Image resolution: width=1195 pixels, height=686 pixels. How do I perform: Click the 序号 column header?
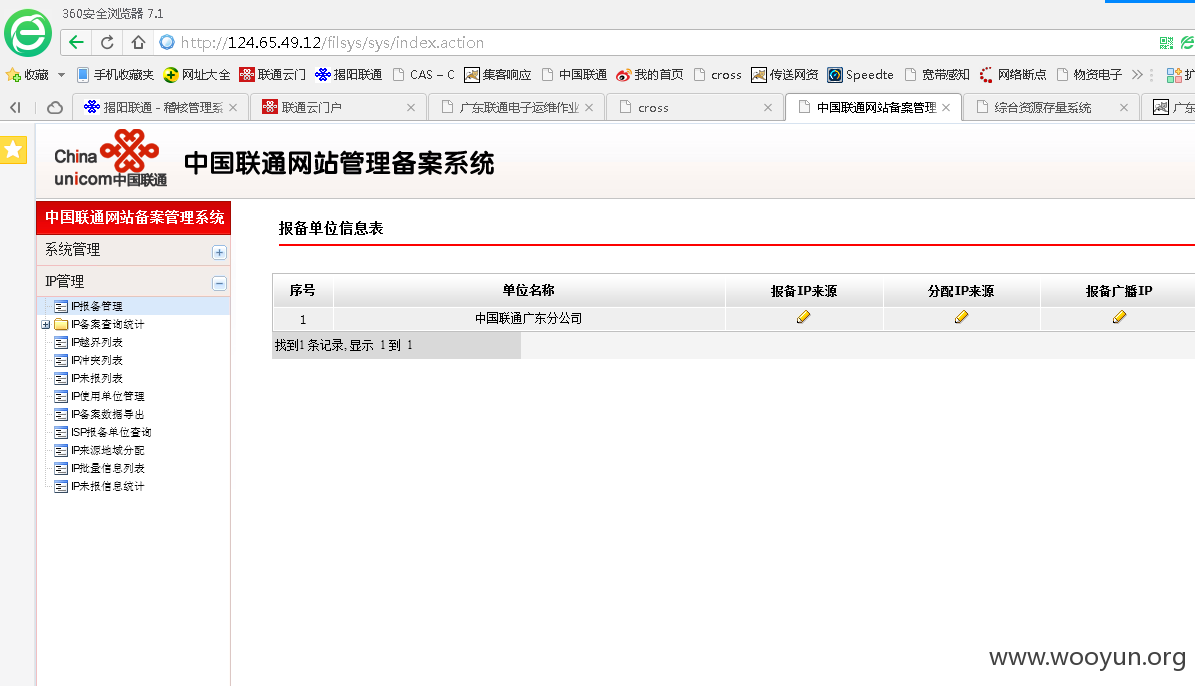303,290
